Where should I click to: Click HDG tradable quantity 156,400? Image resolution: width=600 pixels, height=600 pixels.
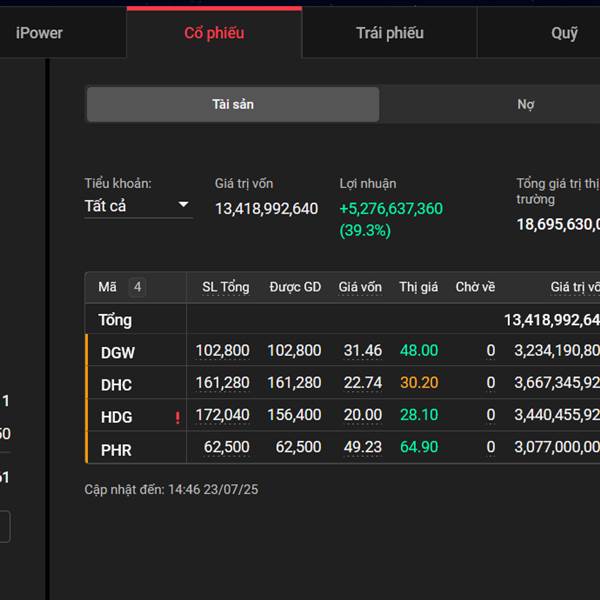pos(294,415)
